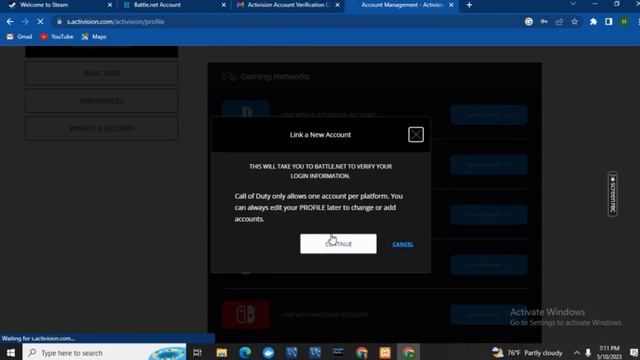Select the Account Management tab

tap(402, 5)
